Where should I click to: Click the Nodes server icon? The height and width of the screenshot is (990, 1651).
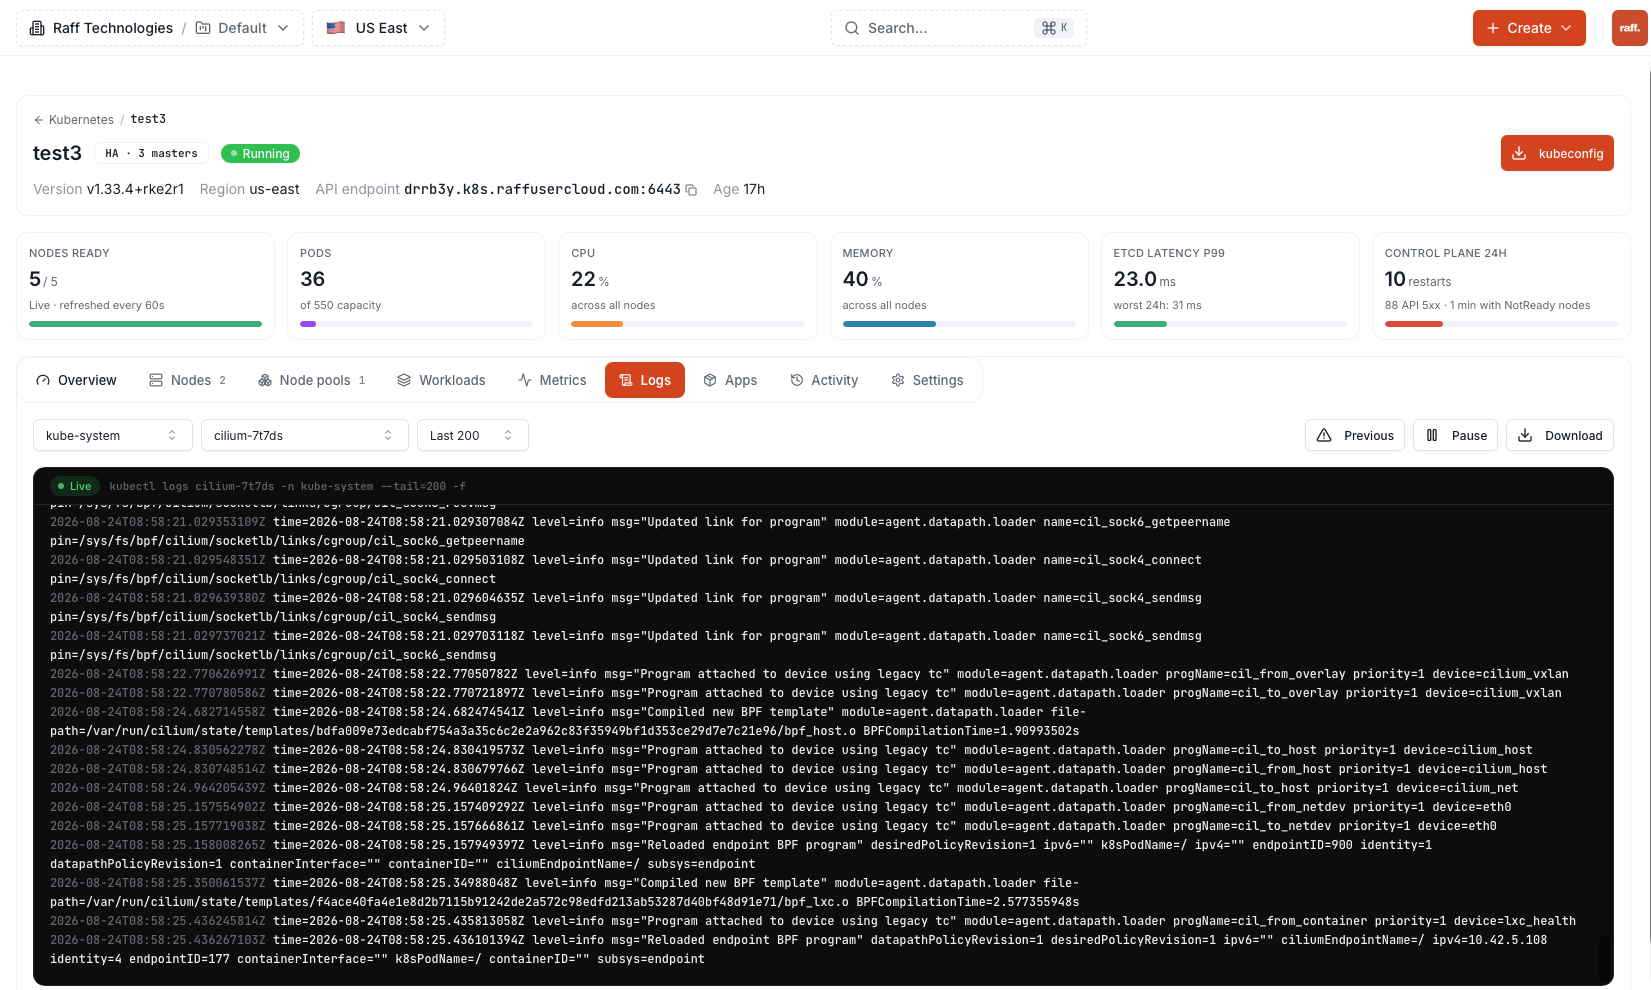(156, 380)
